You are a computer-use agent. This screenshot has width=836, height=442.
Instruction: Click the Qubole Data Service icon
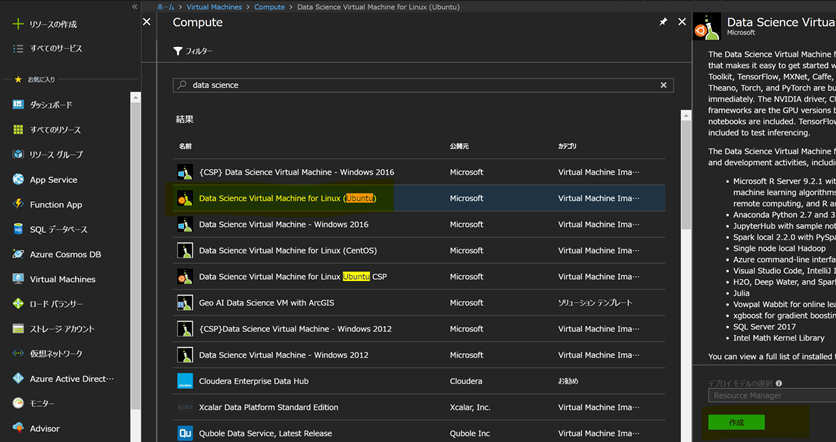185,433
